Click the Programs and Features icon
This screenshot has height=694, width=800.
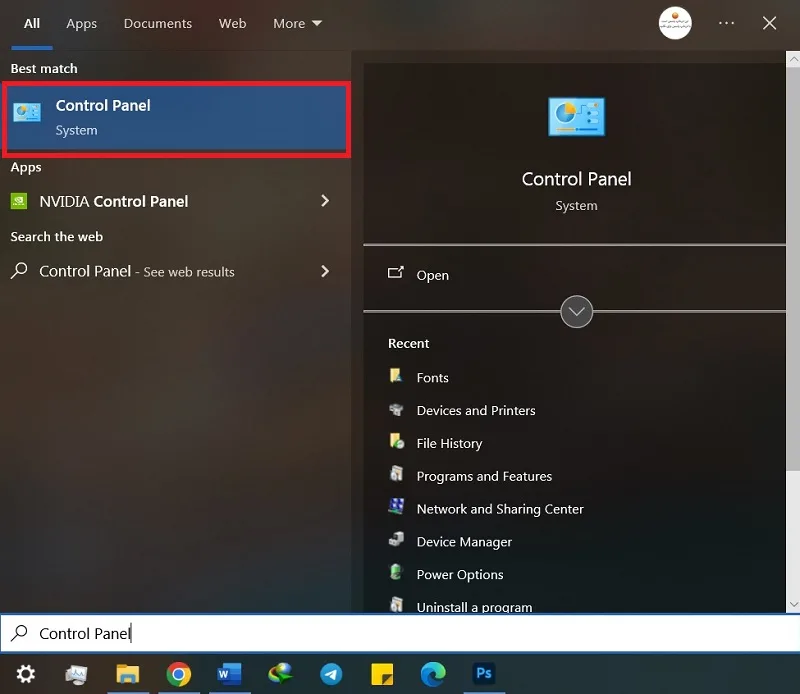click(396, 474)
